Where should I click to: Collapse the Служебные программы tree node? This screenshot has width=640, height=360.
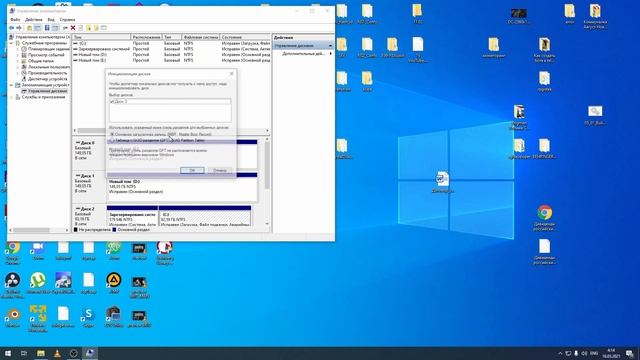coord(11,43)
